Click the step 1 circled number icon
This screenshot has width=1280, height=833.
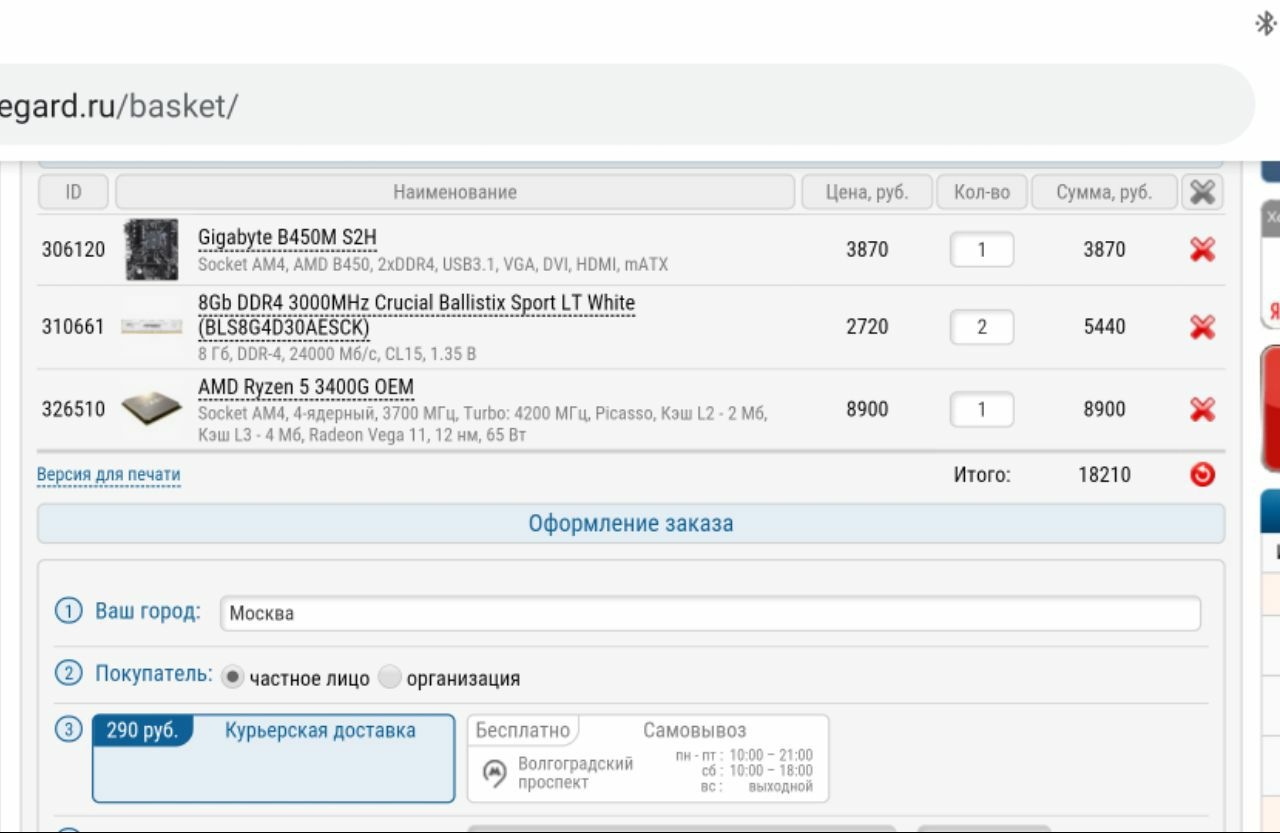click(x=68, y=611)
